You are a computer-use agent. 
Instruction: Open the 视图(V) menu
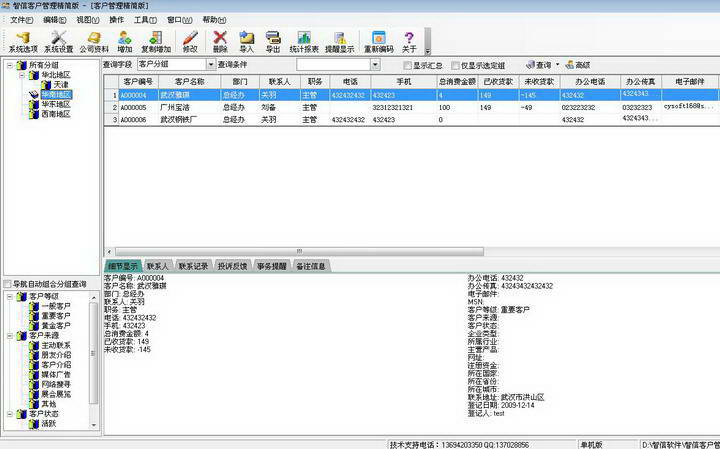click(x=88, y=20)
